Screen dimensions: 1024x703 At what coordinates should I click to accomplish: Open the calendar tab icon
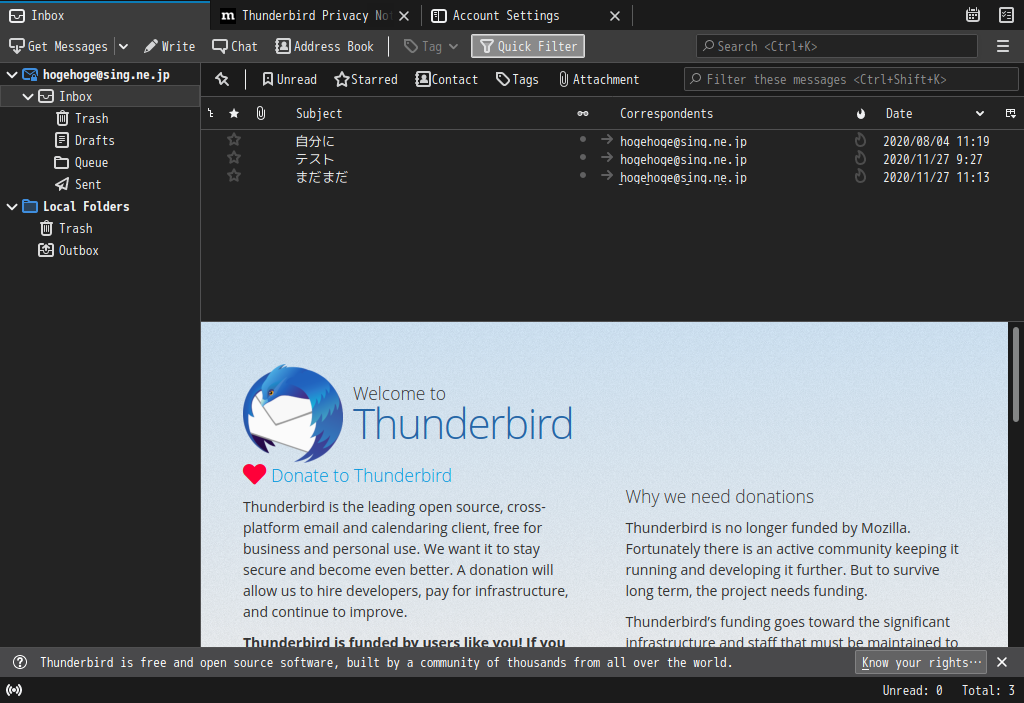(972, 15)
